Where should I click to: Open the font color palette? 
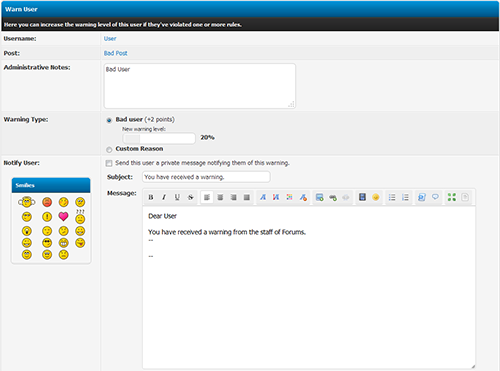(x=290, y=197)
